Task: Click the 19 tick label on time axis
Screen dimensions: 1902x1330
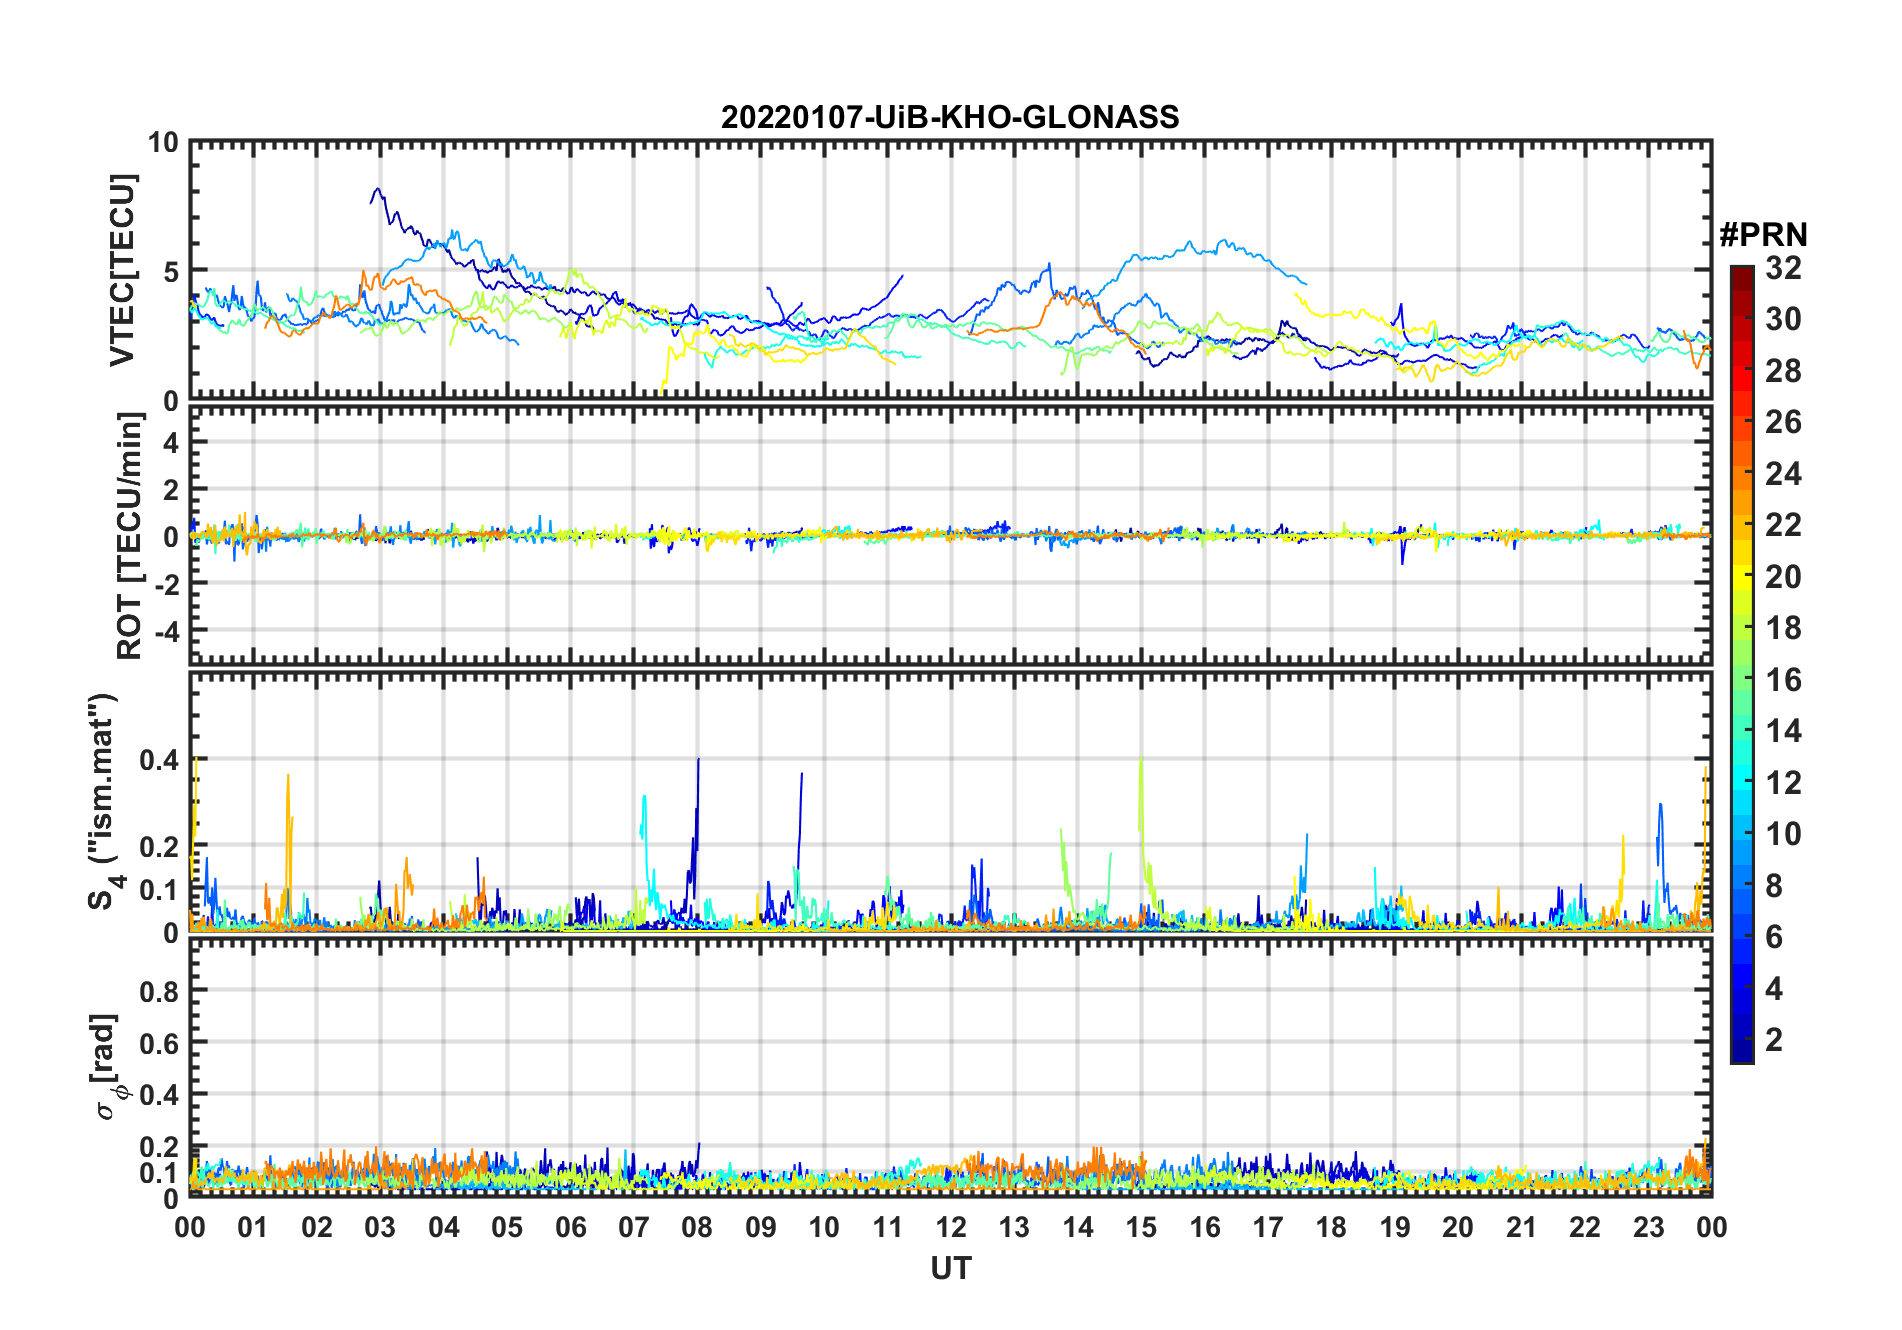Action: click(1395, 1227)
